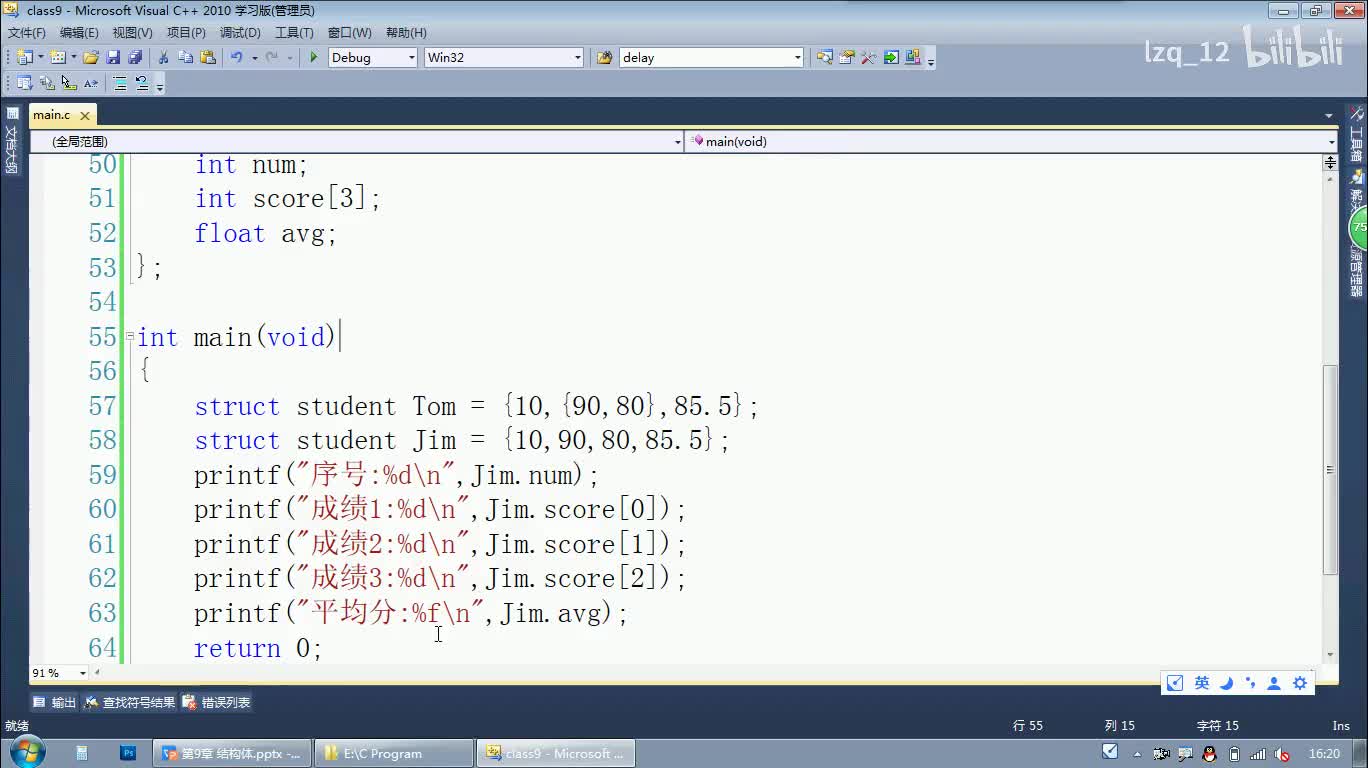Image resolution: width=1368 pixels, height=768 pixels.
Task: Toggle the IME English/Chinese mode button
Action: [1202, 683]
